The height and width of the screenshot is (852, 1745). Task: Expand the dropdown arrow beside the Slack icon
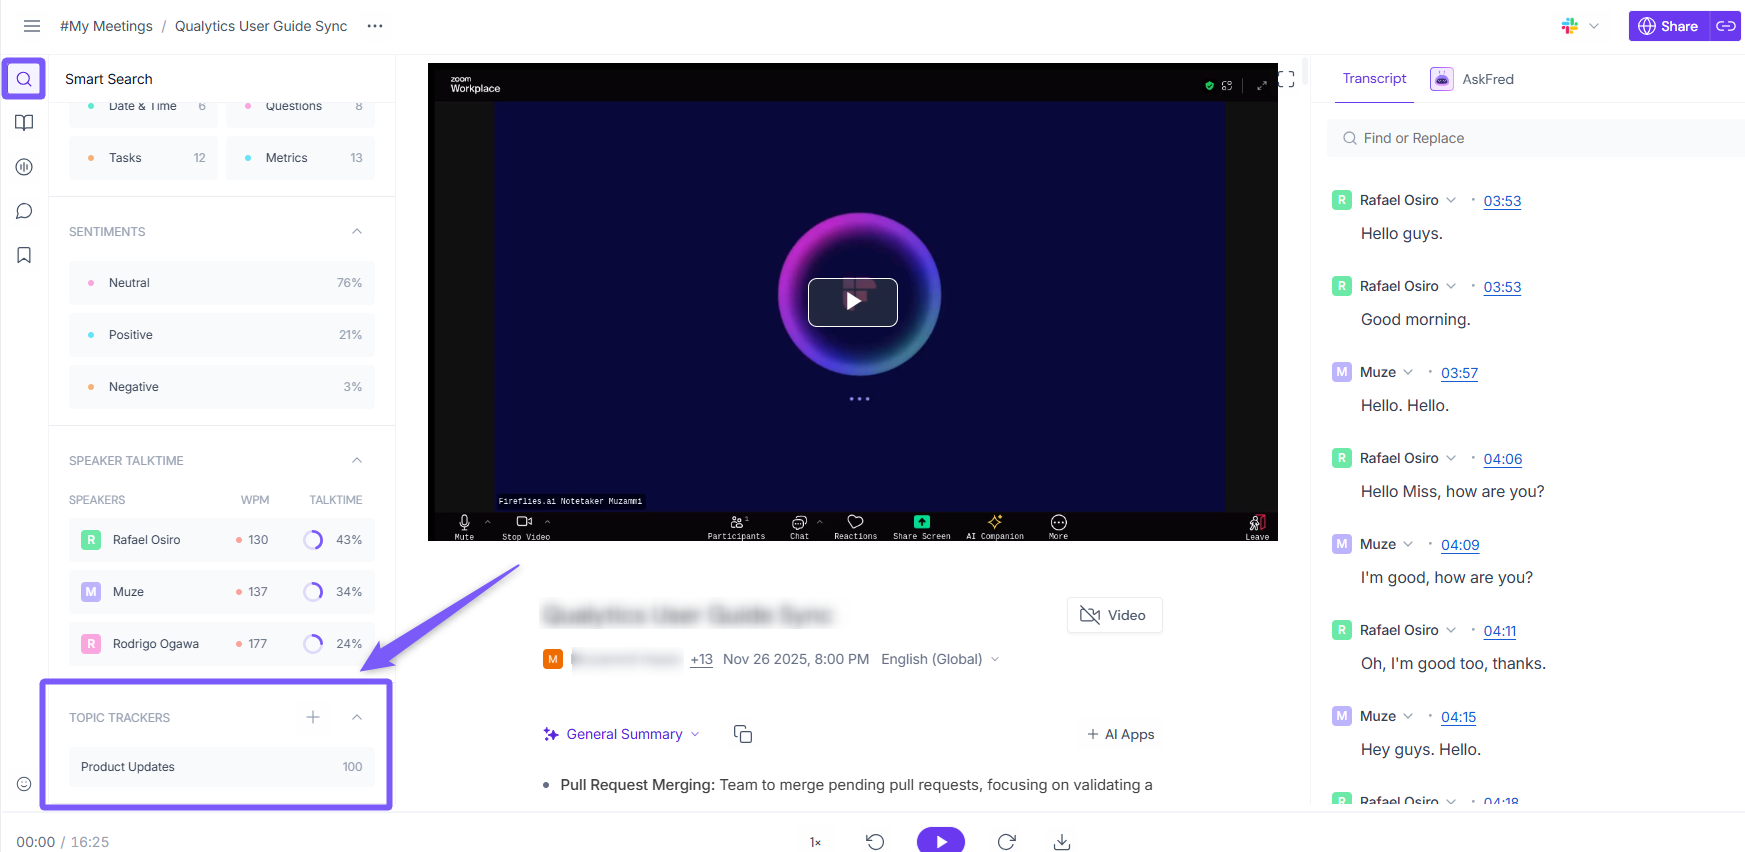coord(1594,26)
